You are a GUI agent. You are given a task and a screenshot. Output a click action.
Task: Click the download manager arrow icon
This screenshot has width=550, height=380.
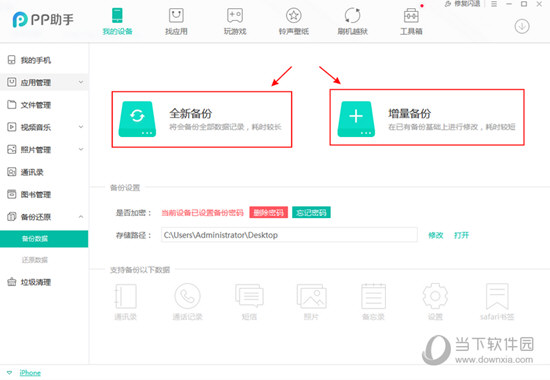pos(522,26)
